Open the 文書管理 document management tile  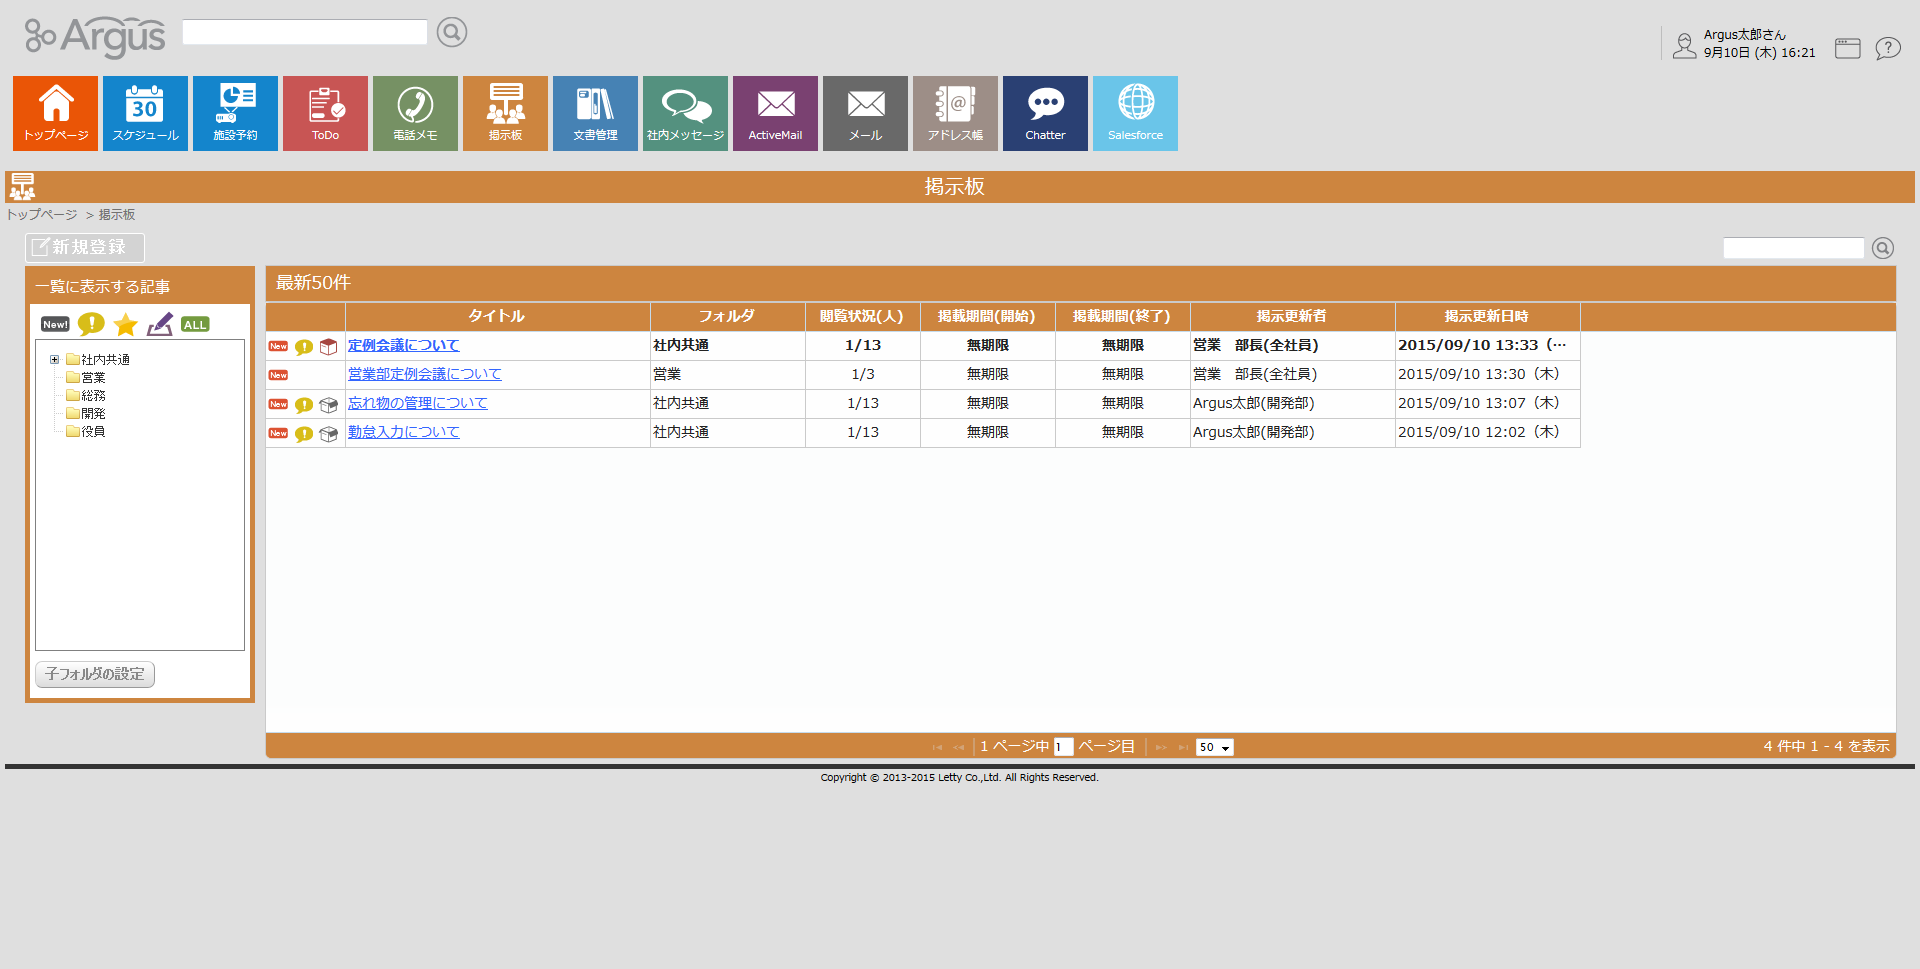[x=595, y=113]
